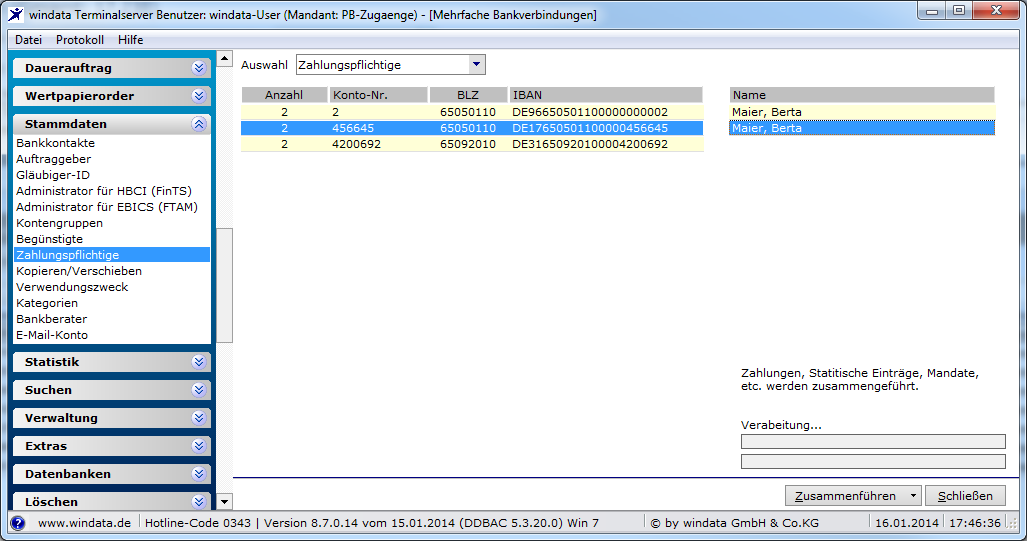Expand the Suchen section chevron

pyautogui.click(x=198, y=390)
